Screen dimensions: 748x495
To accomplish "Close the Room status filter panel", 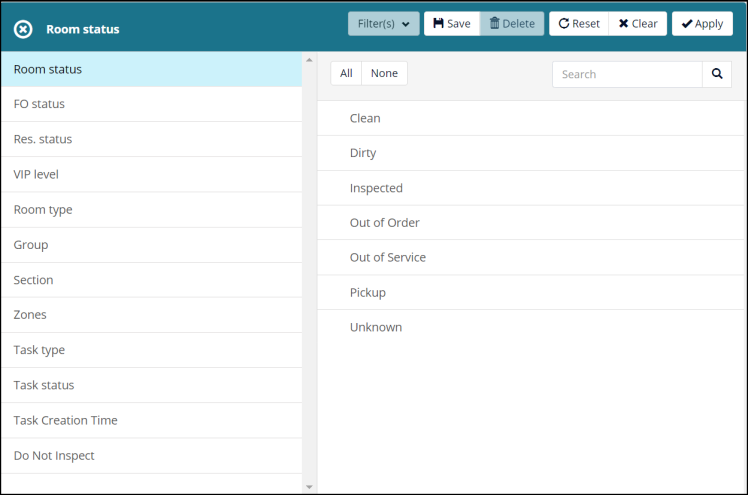I will (x=23, y=29).
